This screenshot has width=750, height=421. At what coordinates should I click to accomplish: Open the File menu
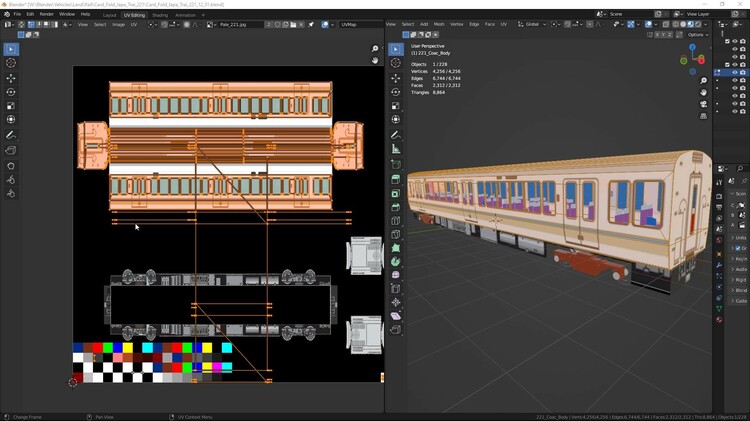(x=17, y=14)
